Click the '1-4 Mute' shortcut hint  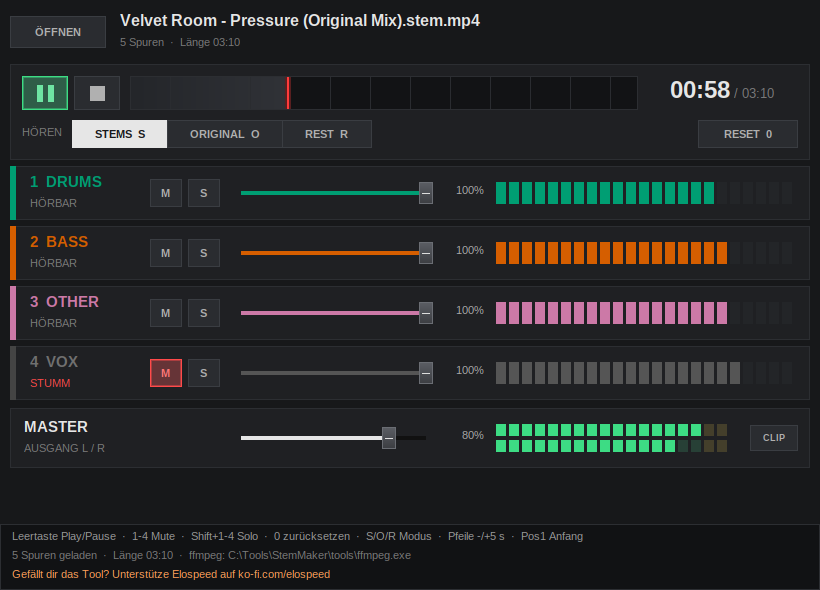pyautogui.click(x=153, y=536)
